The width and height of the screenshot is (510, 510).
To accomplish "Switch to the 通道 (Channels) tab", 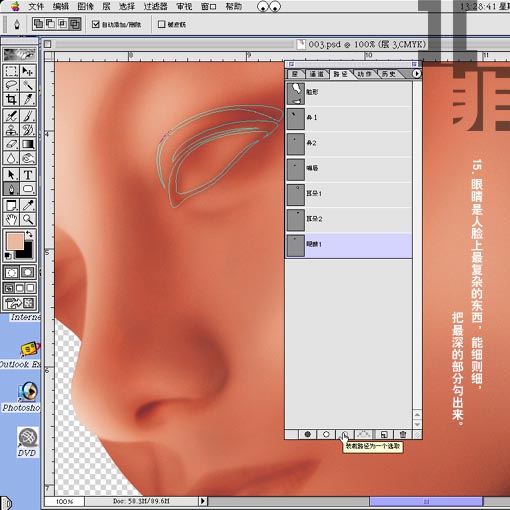I will (316, 74).
